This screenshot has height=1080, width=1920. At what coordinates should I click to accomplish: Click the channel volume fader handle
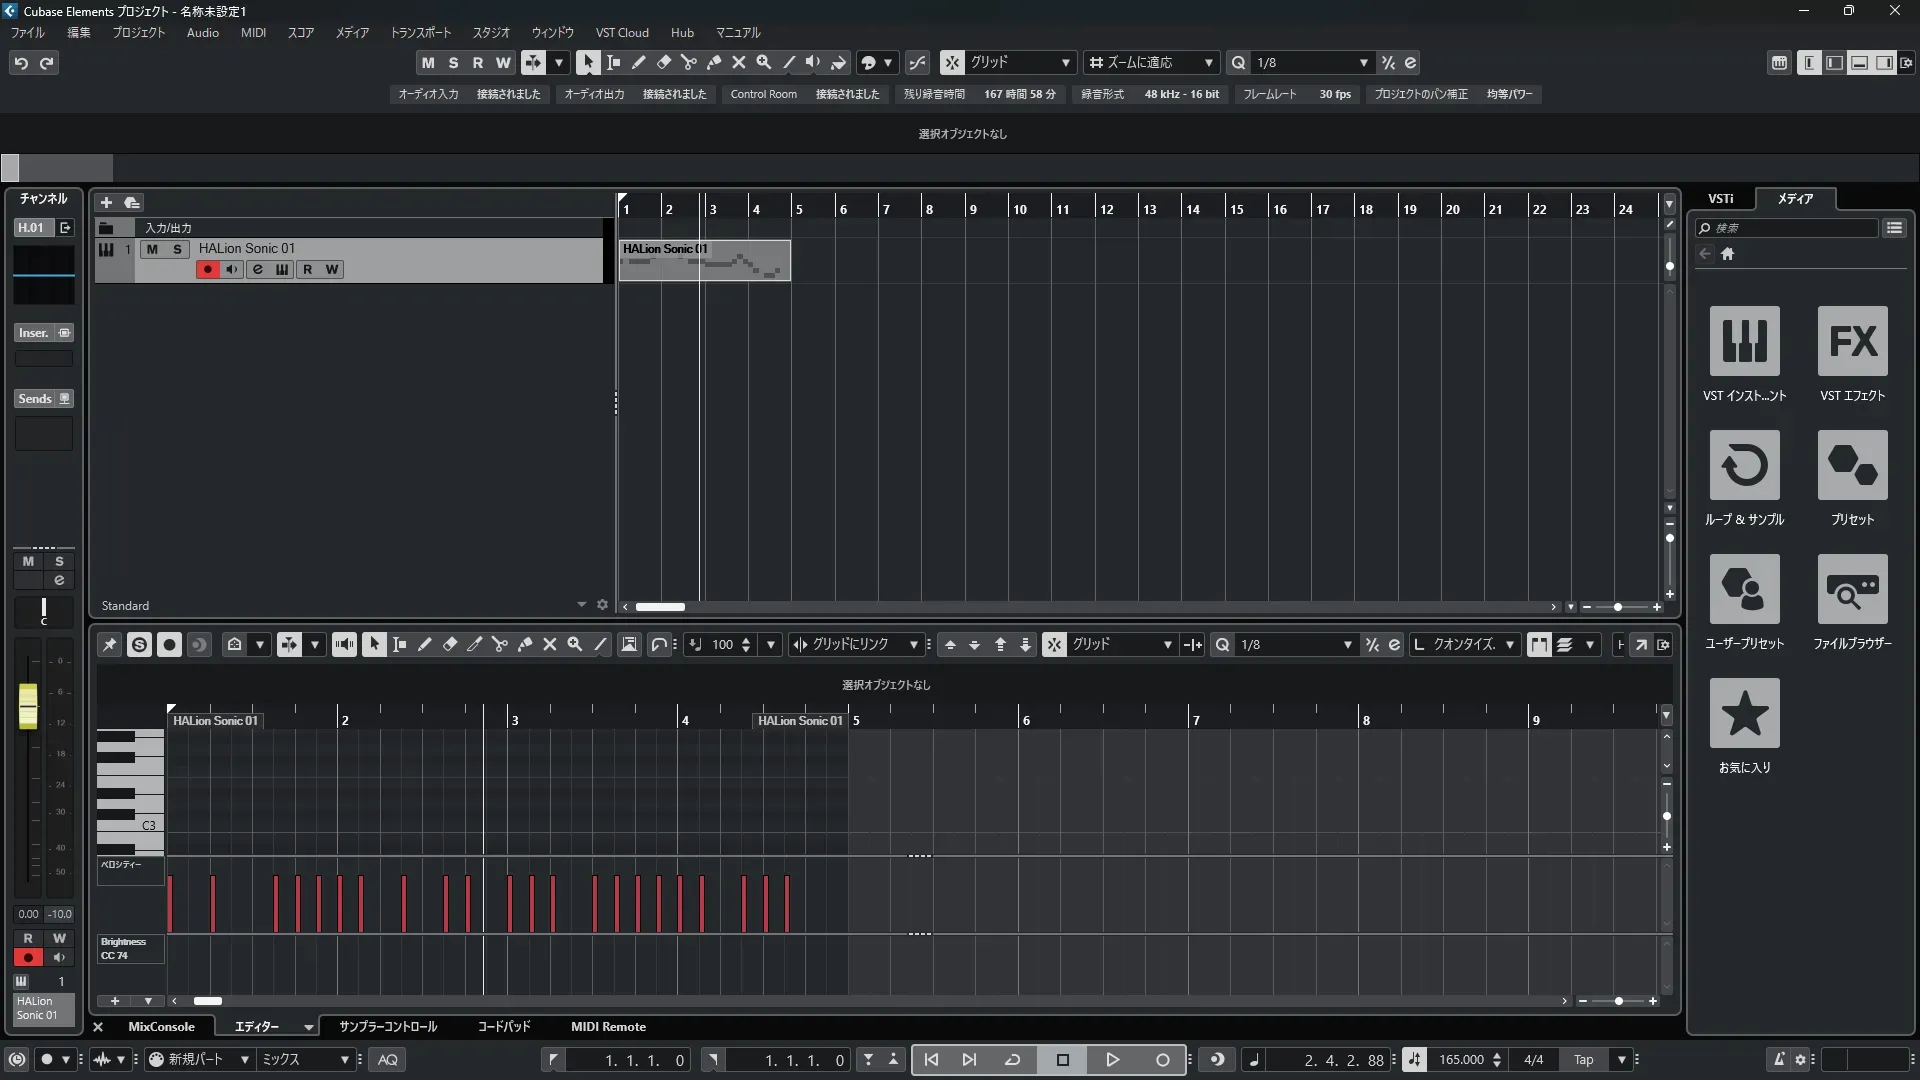[28, 706]
